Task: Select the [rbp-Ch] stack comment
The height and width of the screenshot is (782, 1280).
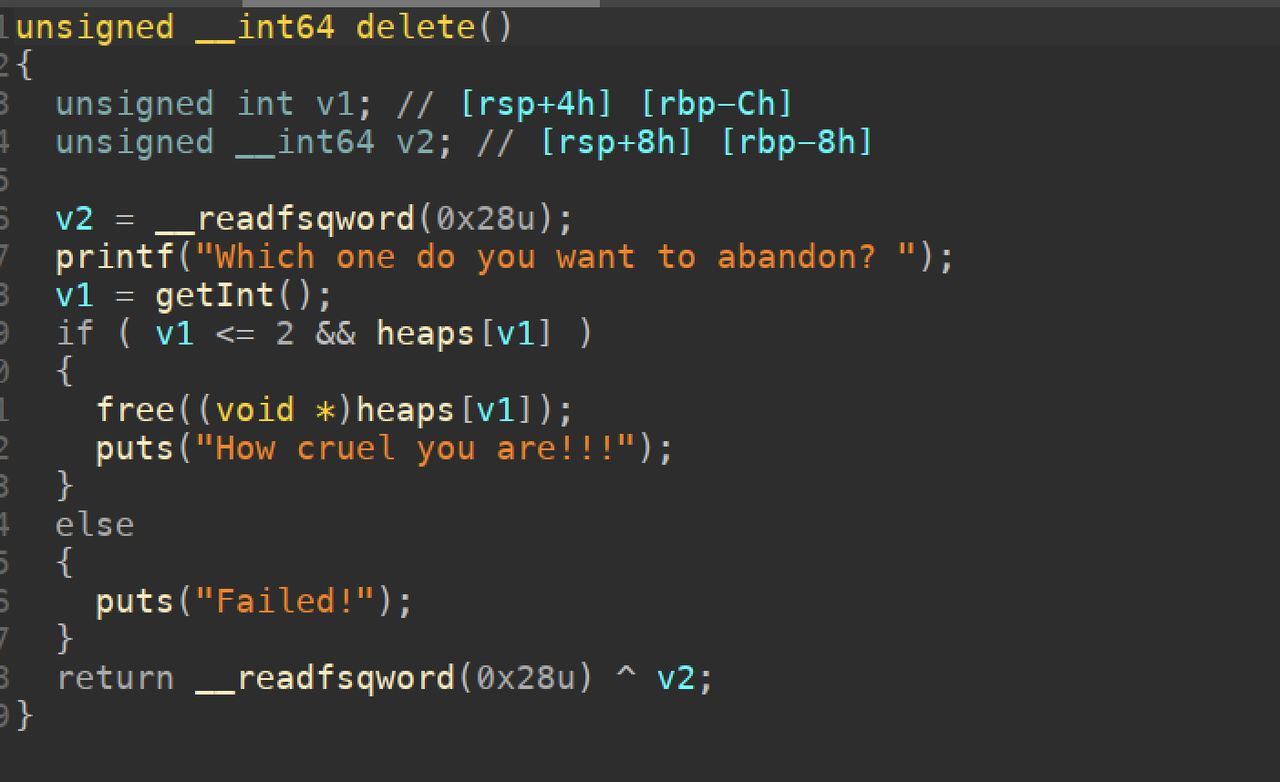Action: tap(715, 104)
